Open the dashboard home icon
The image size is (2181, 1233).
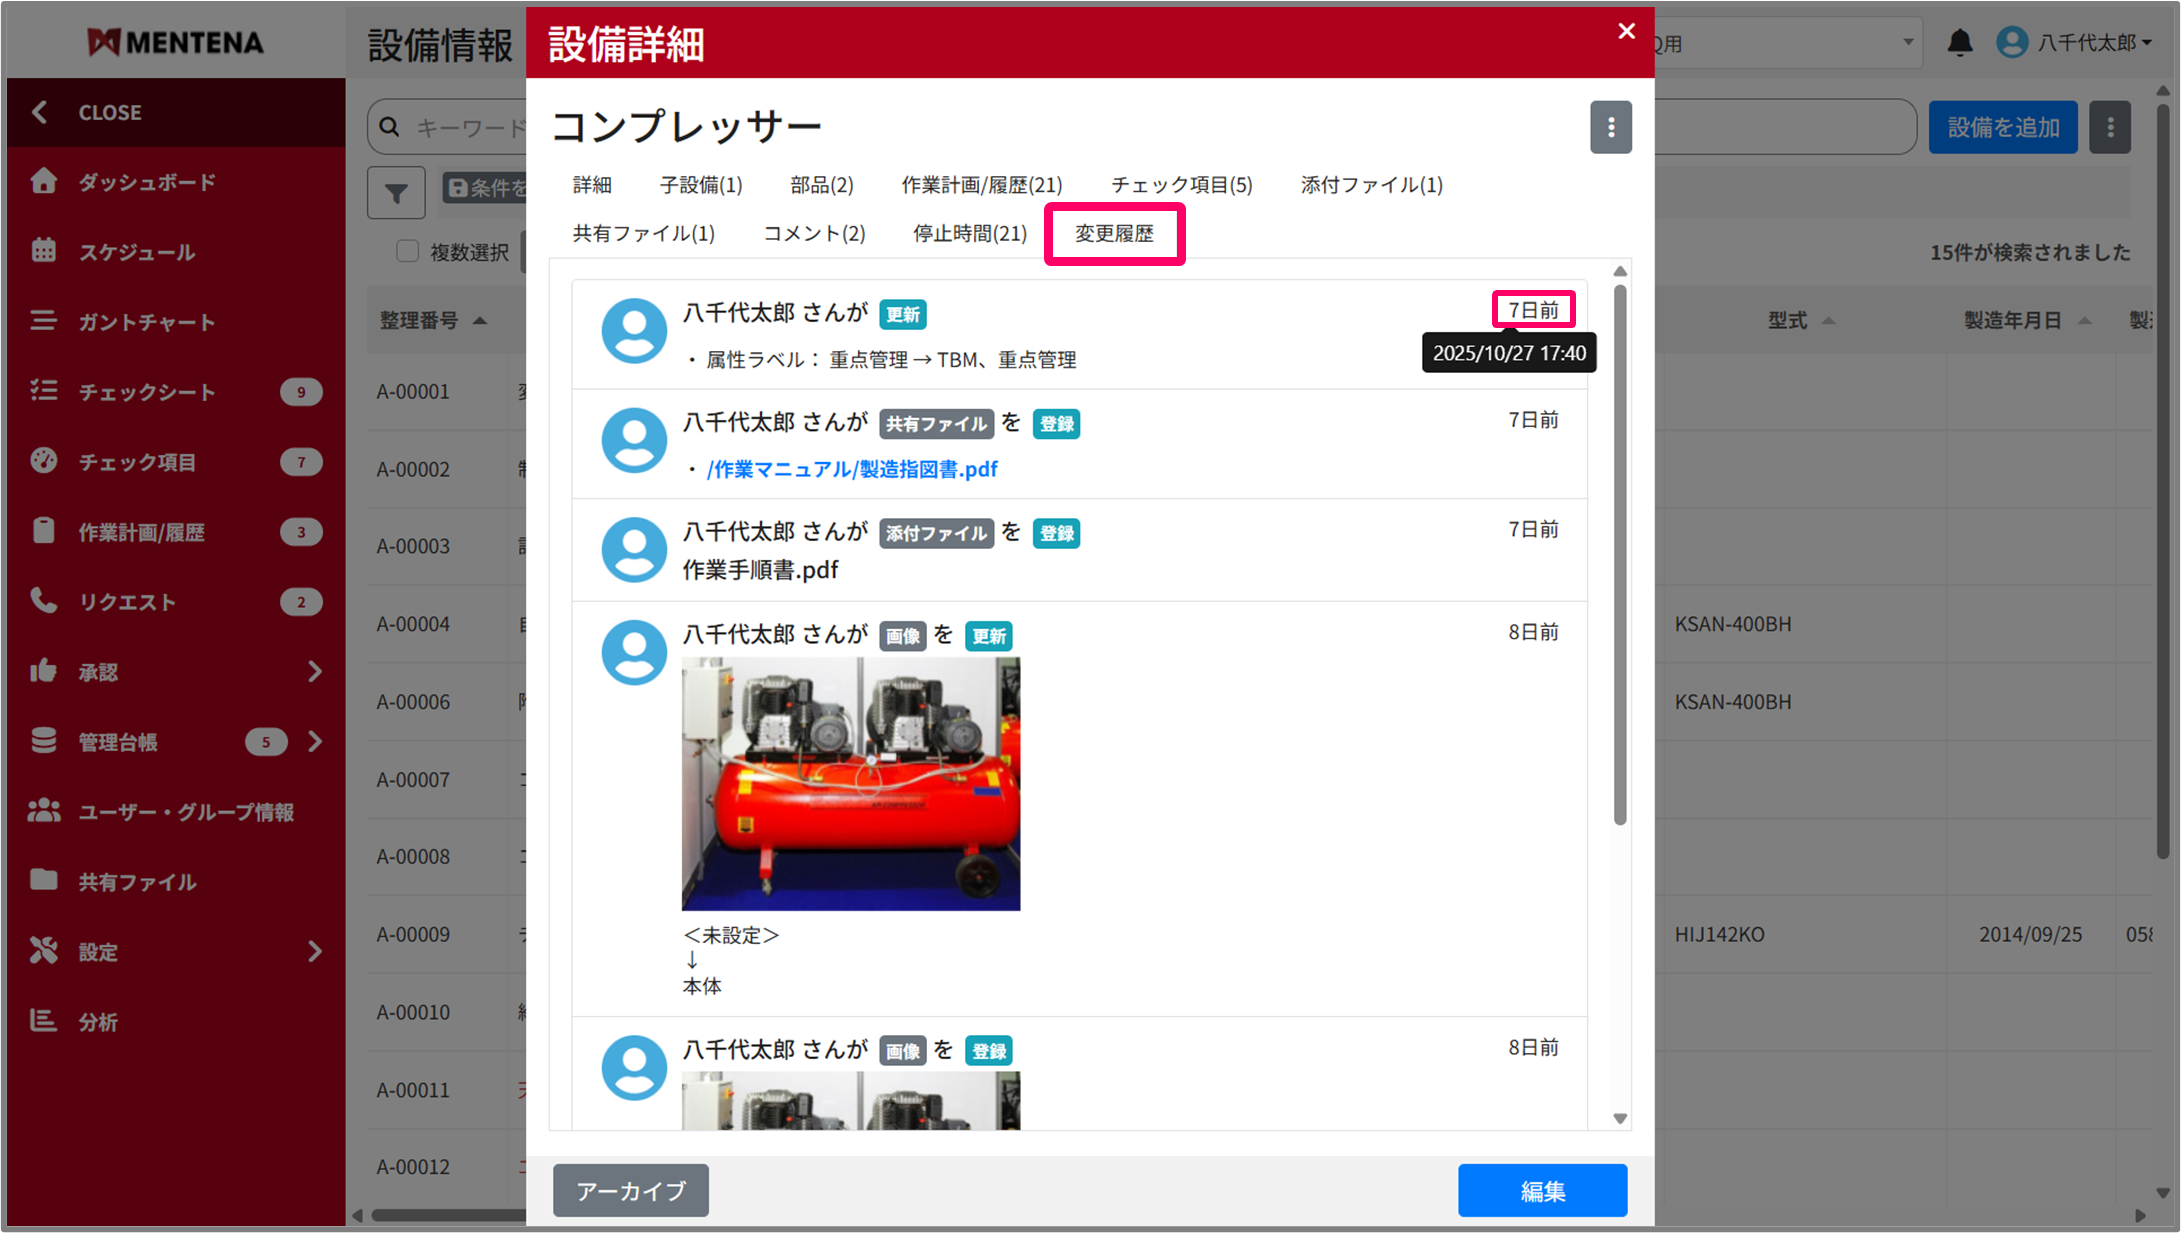tap(43, 181)
